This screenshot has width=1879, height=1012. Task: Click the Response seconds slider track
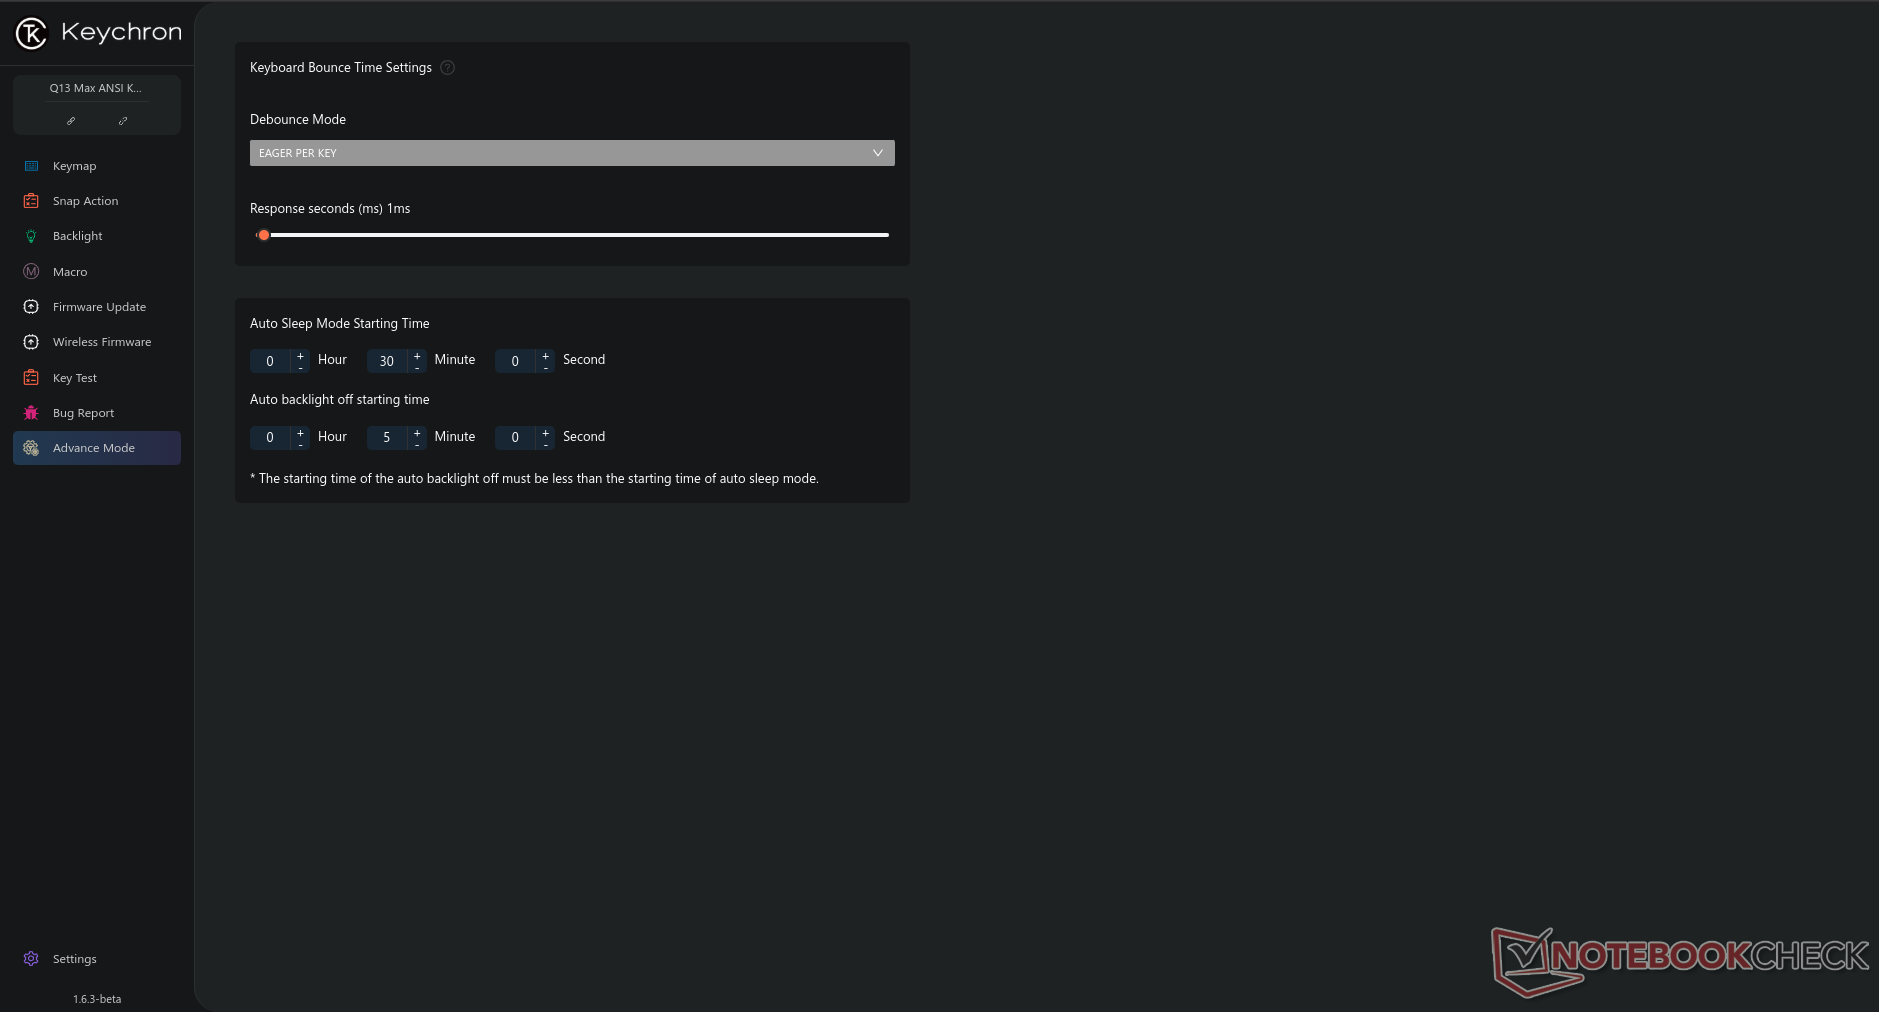578,235
